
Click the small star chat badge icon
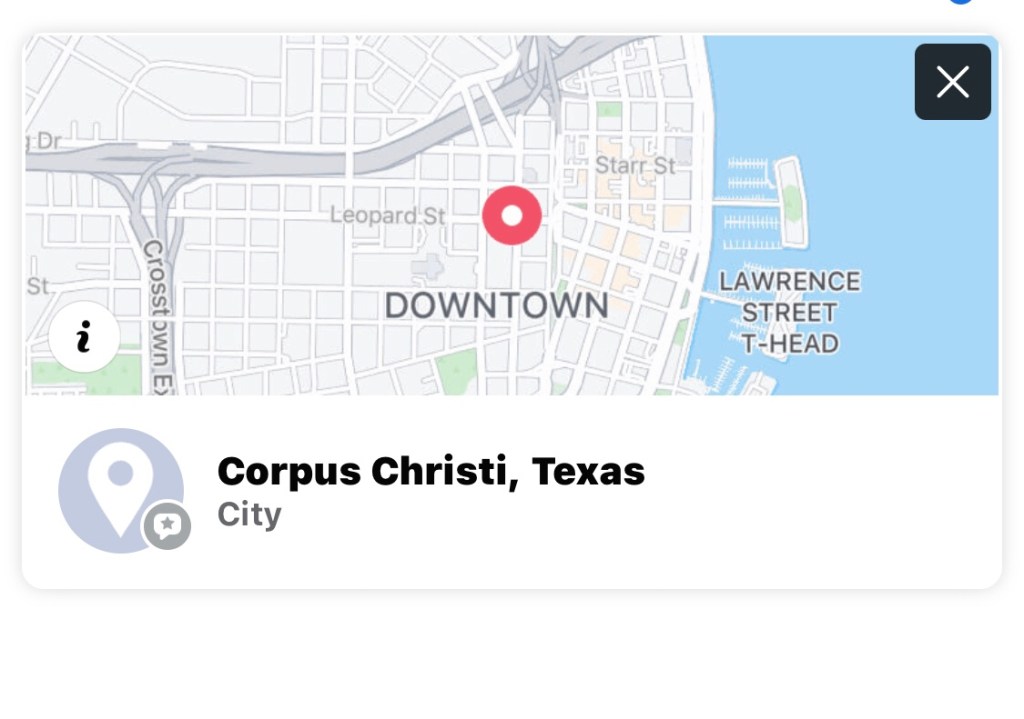click(167, 525)
